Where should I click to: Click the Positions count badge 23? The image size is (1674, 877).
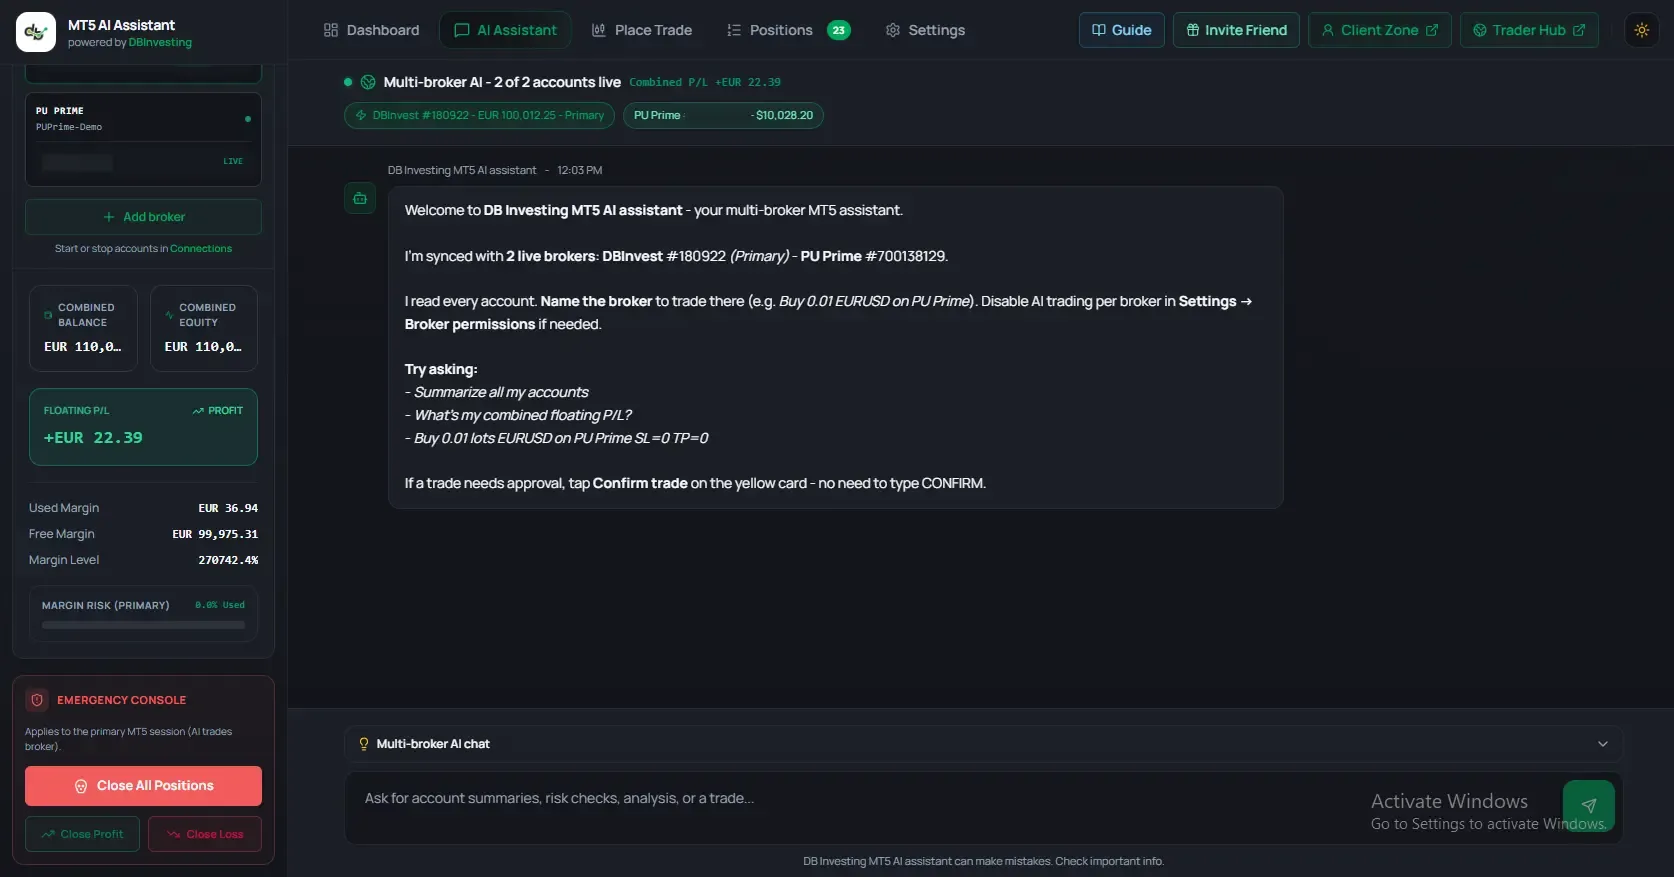pyautogui.click(x=839, y=30)
